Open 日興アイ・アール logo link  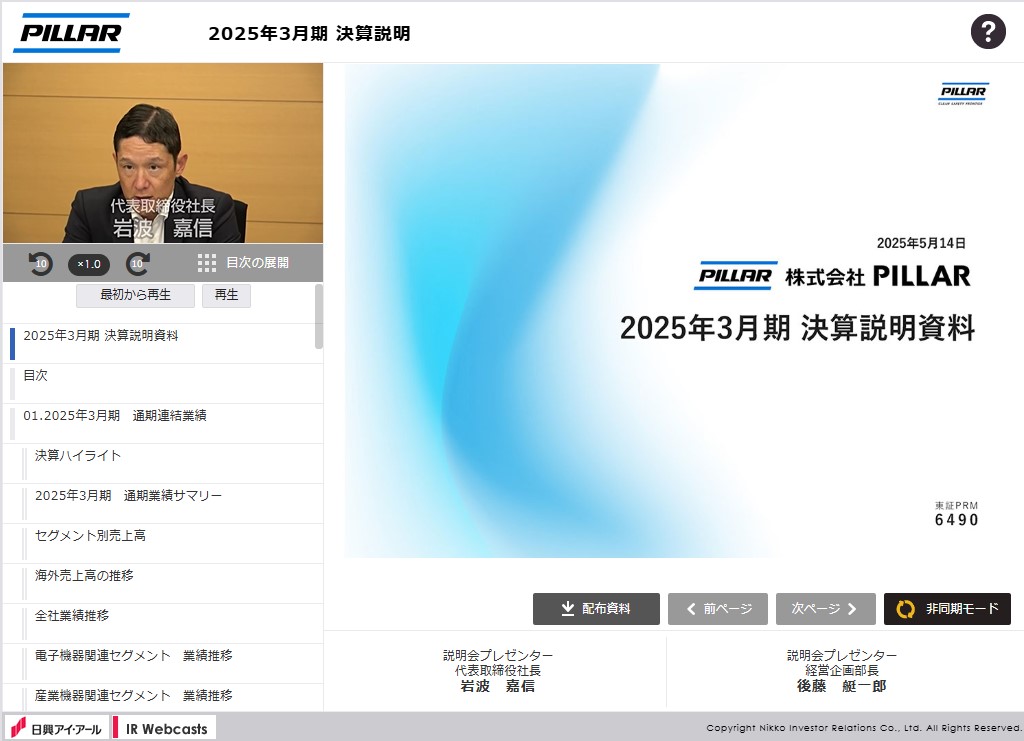(56, 728)
